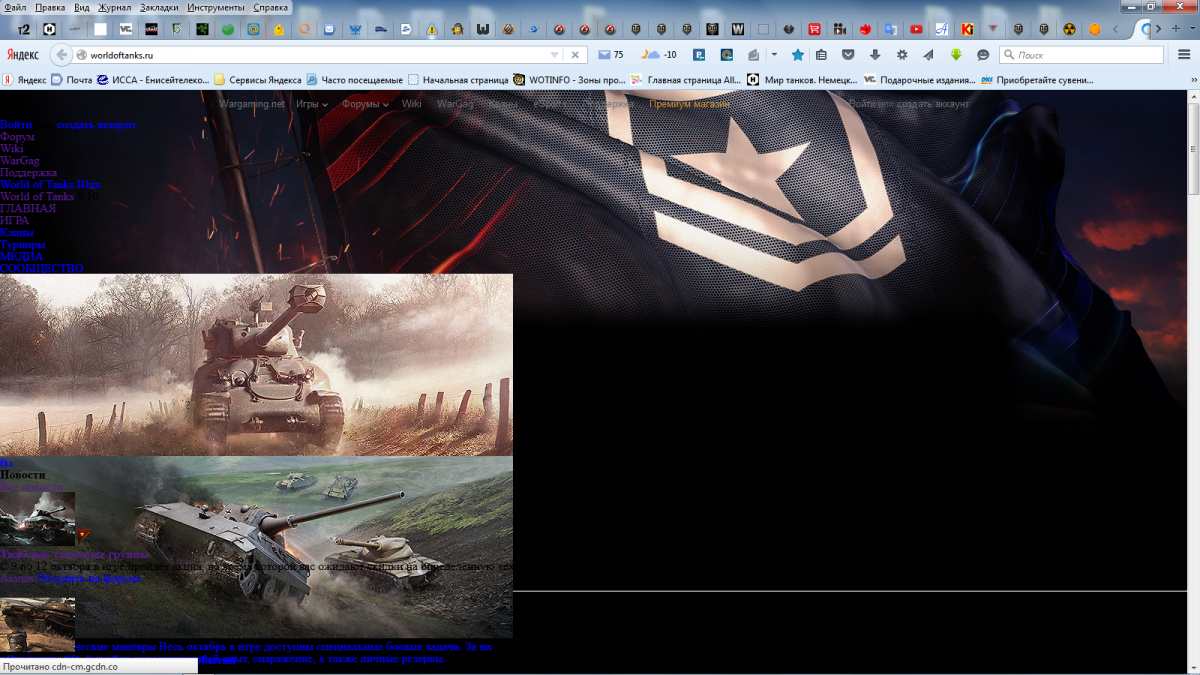Screen dimensions: 1200x675
Task: Open the WOTINFO bookmark
Action: point(569,80)
